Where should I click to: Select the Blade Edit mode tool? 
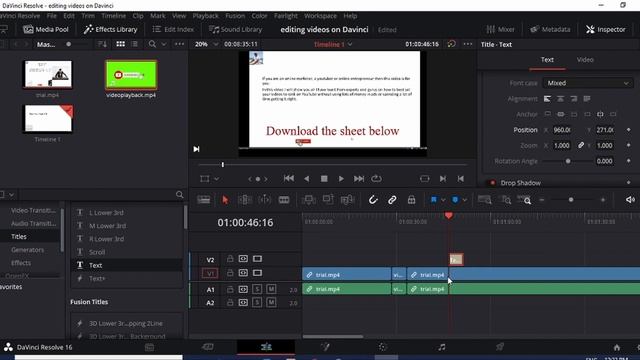(x=284, y=200)
